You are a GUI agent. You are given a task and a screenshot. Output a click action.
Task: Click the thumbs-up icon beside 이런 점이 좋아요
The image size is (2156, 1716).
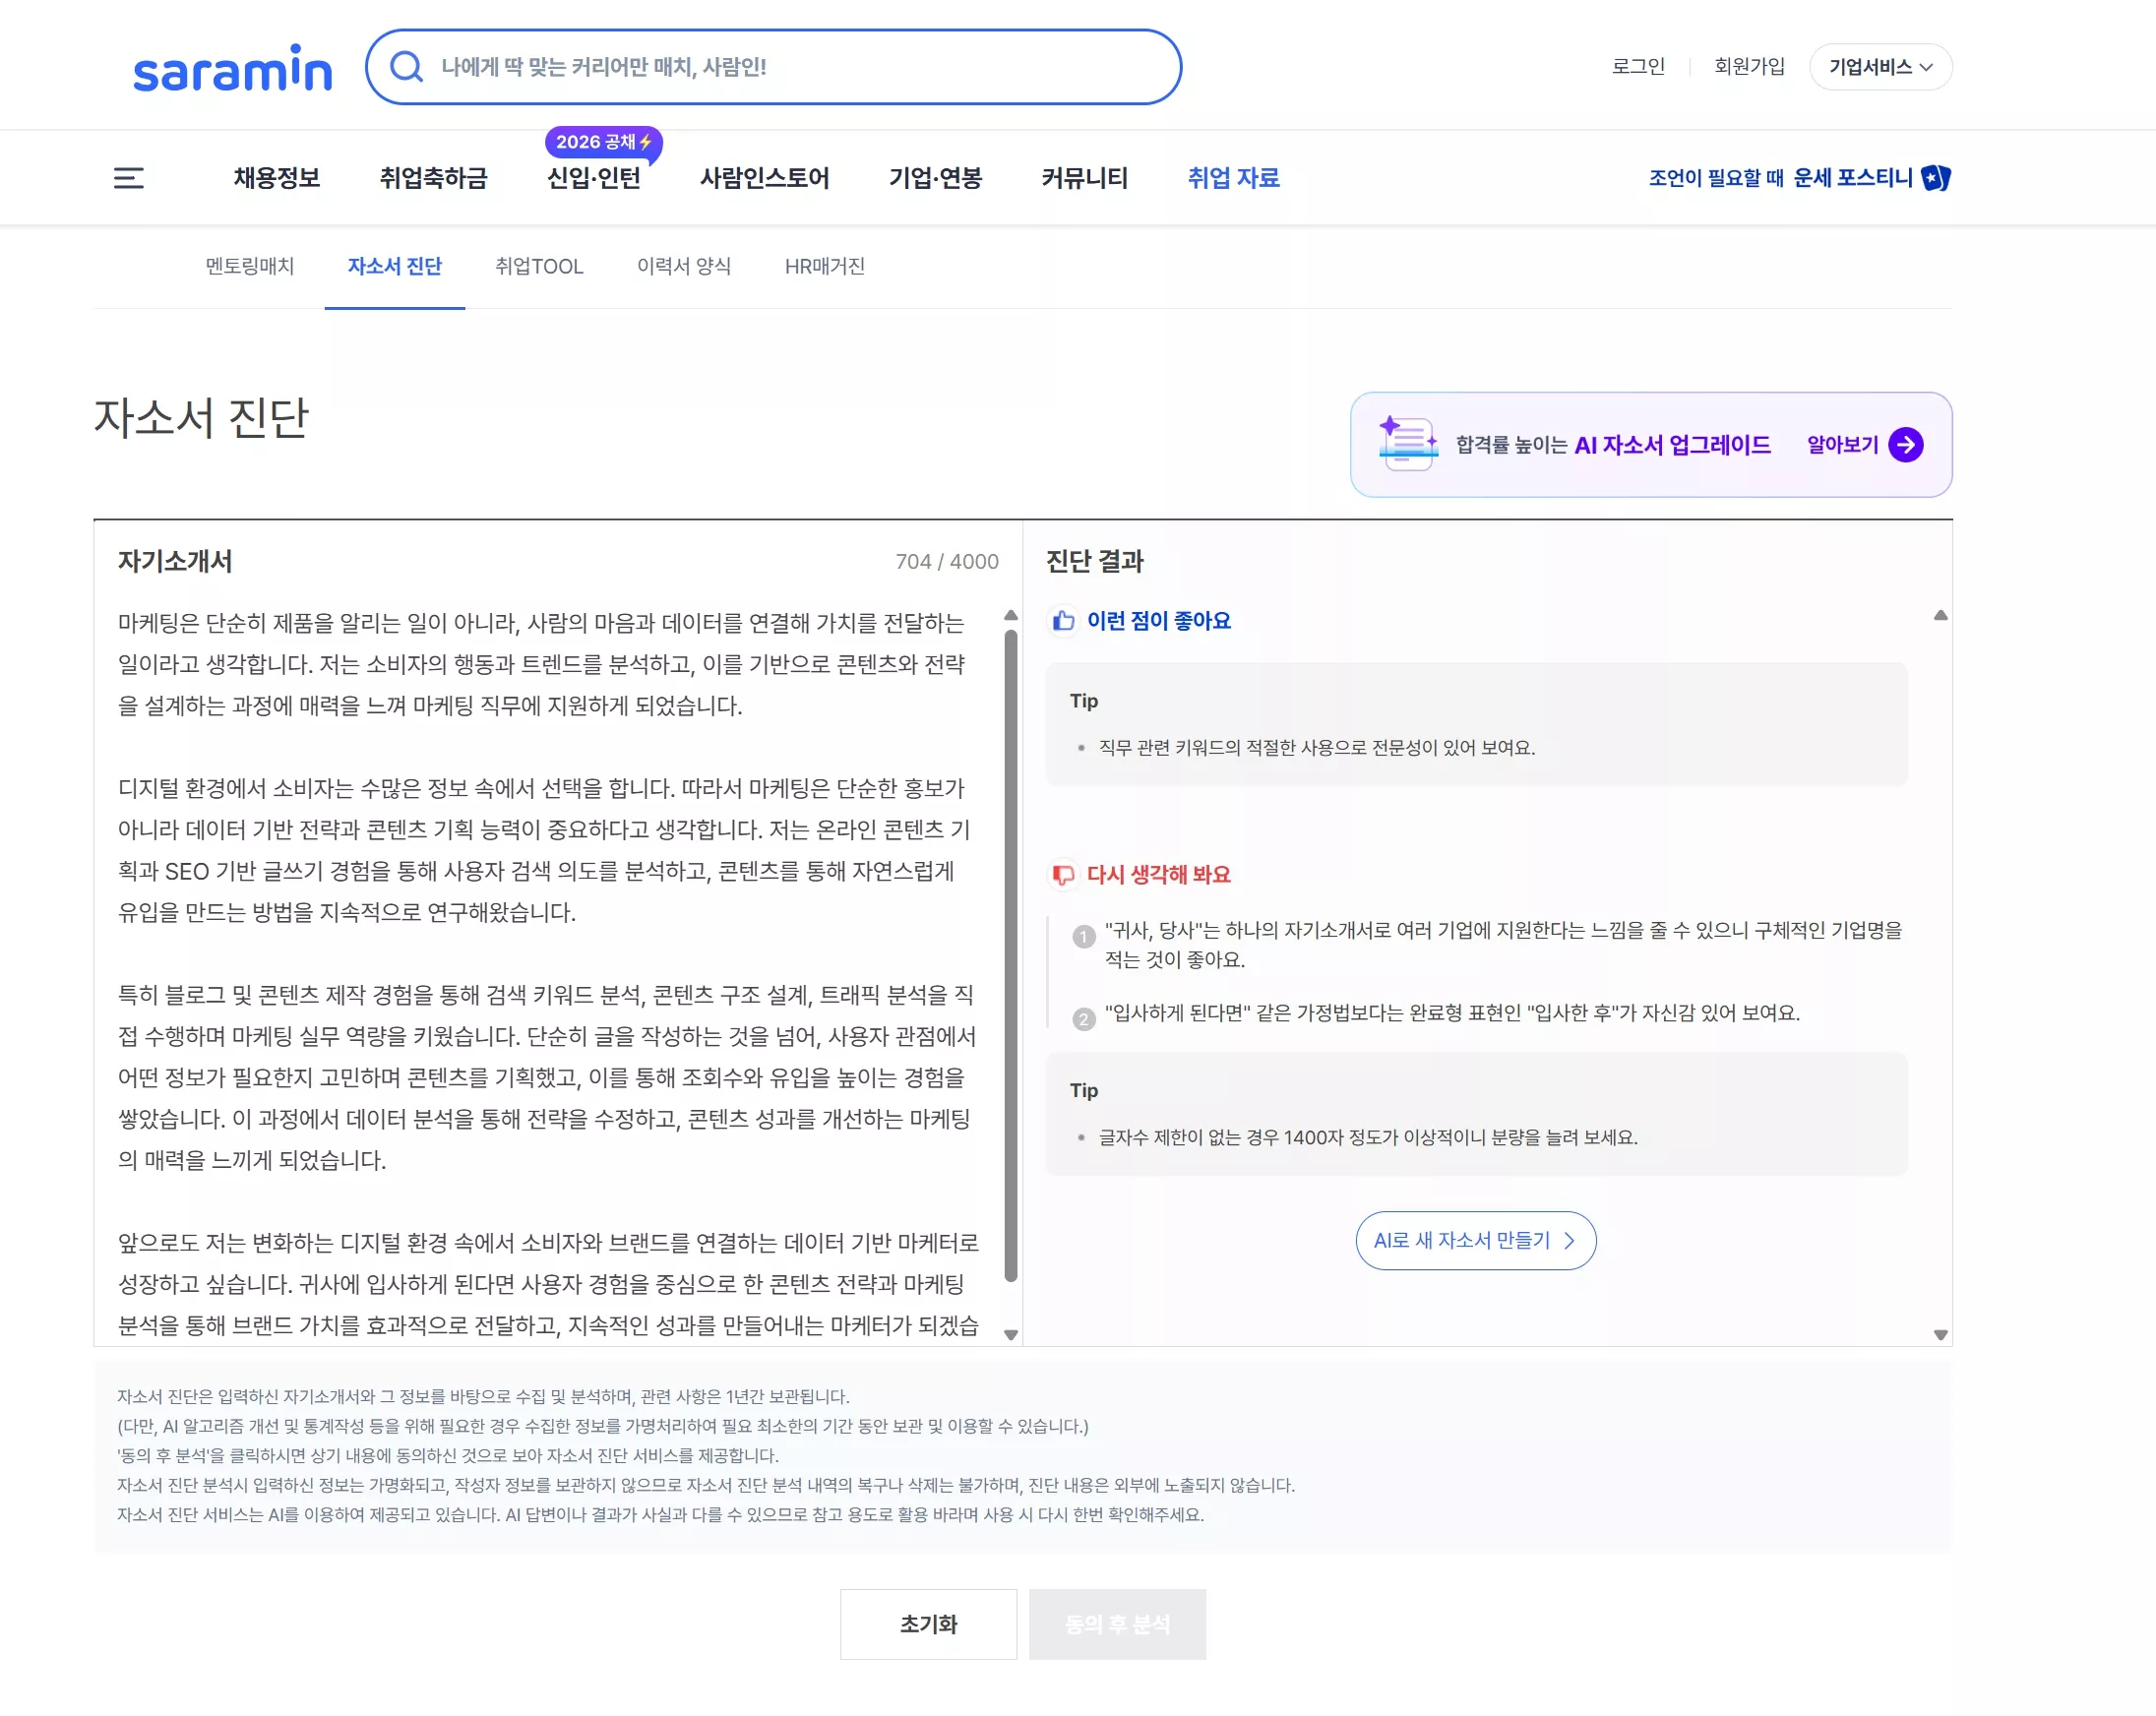1062,620
